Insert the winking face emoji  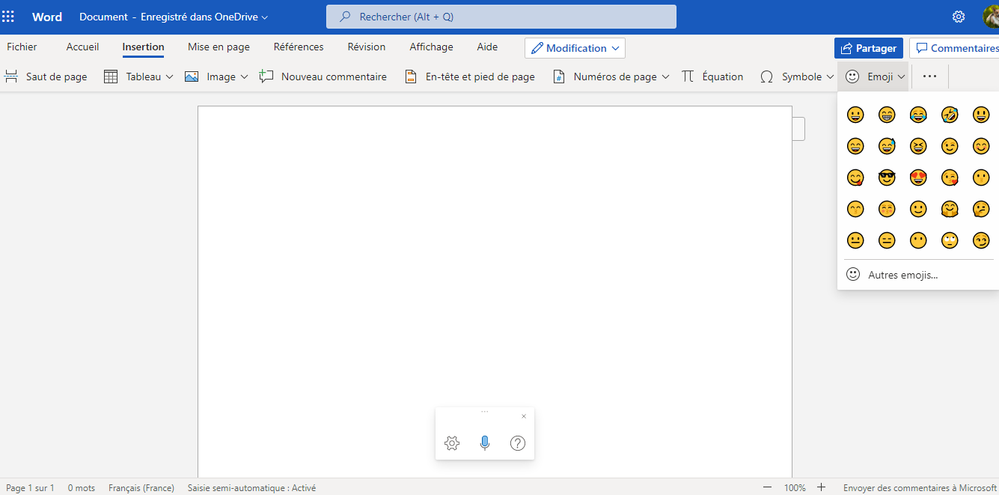click(x=949, y=146)
